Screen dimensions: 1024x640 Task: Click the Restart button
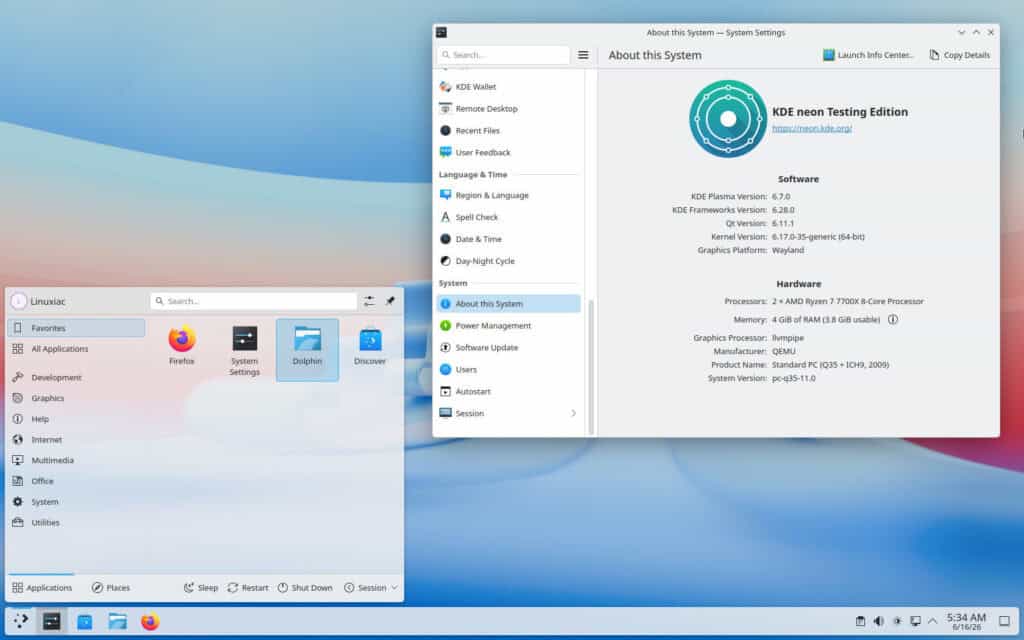point(248,588)
